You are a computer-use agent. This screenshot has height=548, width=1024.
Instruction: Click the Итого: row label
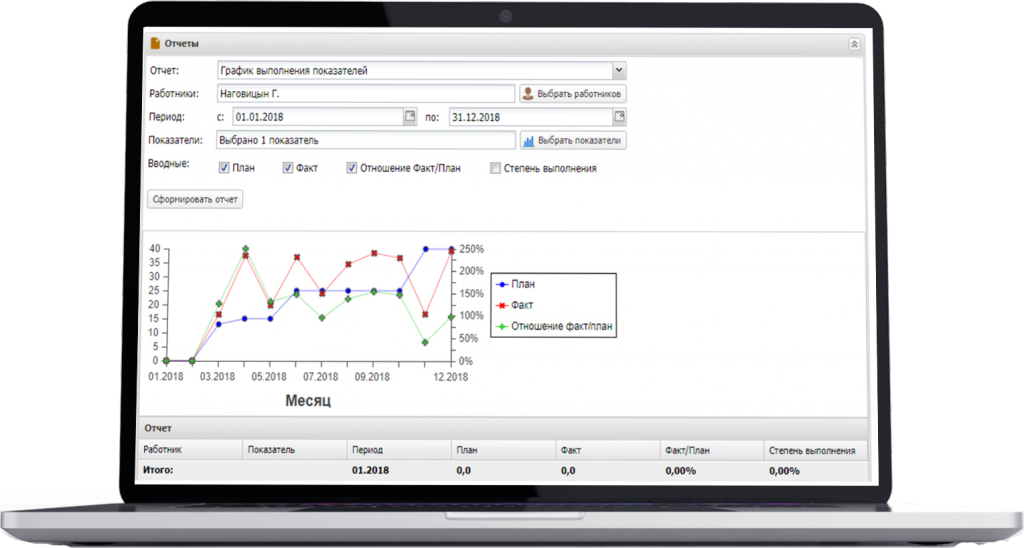(158, 470)
